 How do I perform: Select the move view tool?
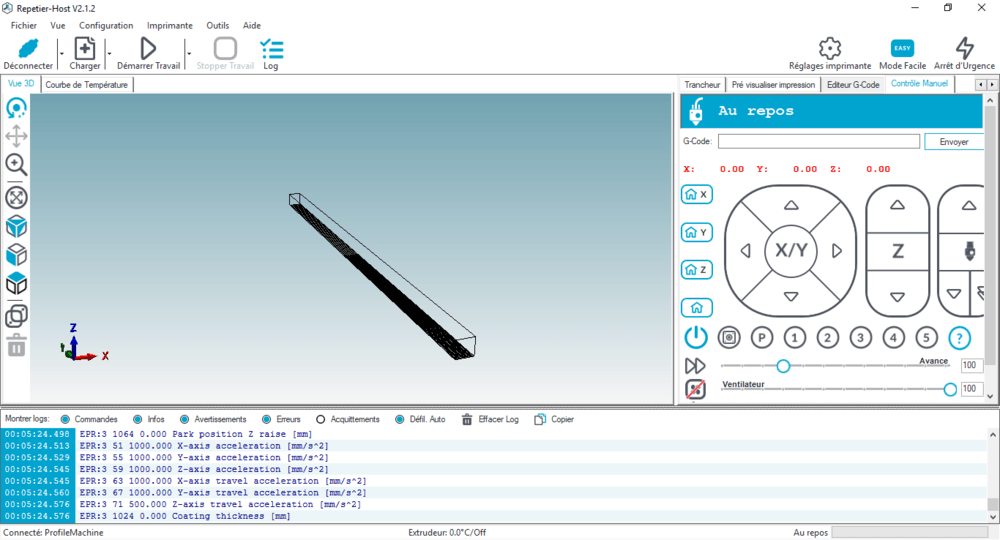tap(17, 136)
